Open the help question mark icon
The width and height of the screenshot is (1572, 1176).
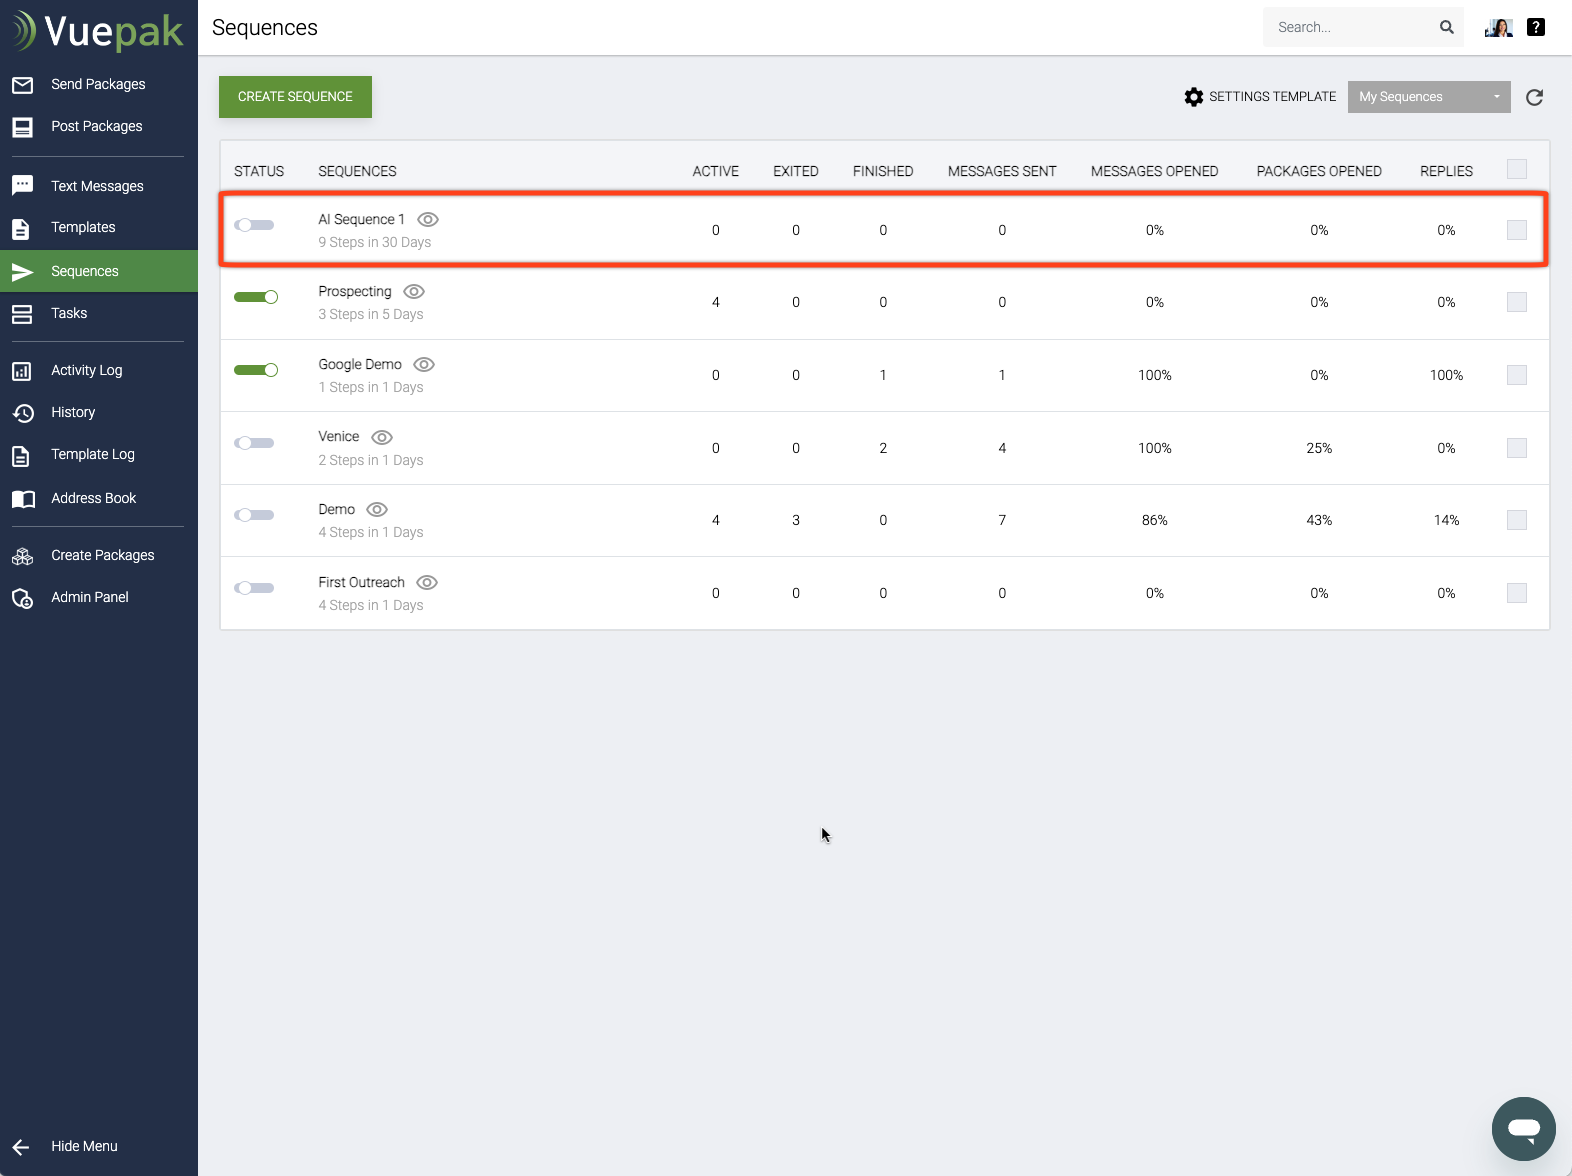click(1536, 27)
